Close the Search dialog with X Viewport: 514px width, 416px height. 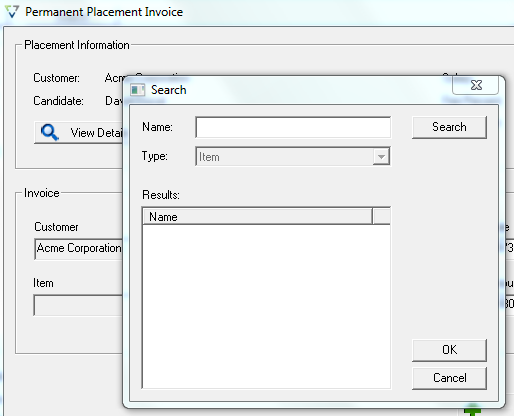(x=476, y=85)
